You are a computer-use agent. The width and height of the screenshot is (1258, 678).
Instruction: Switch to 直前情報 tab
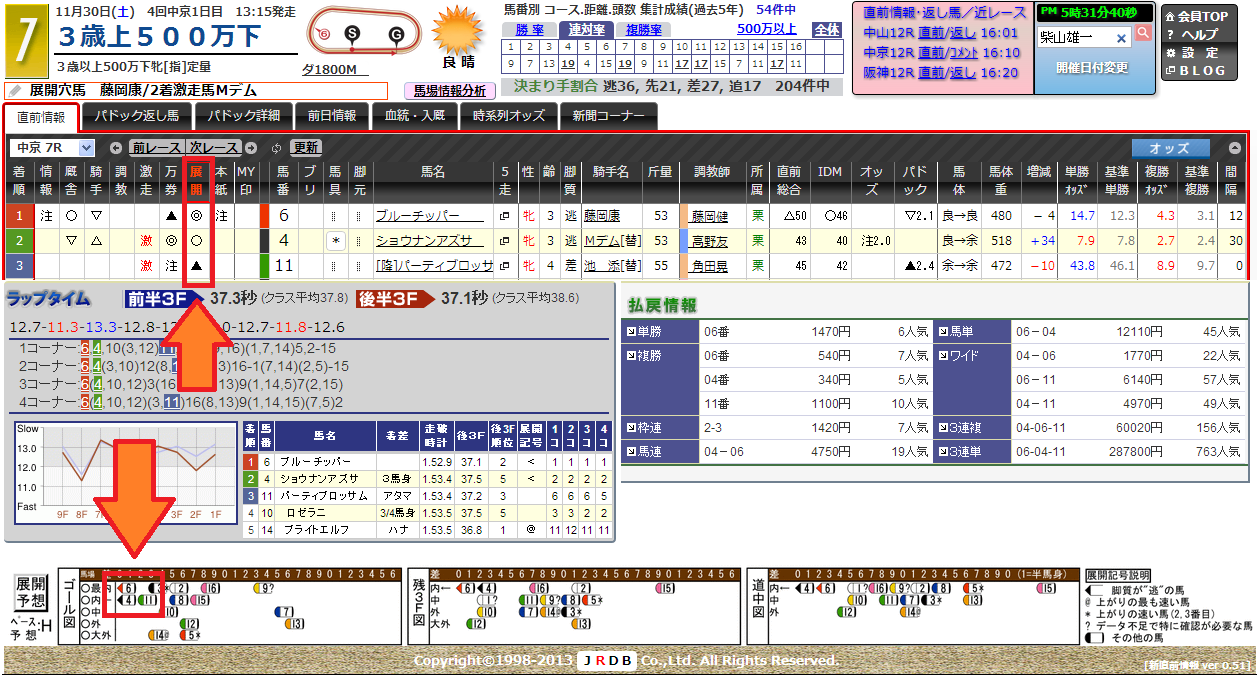pyautogui.click(x=41, y=117)
